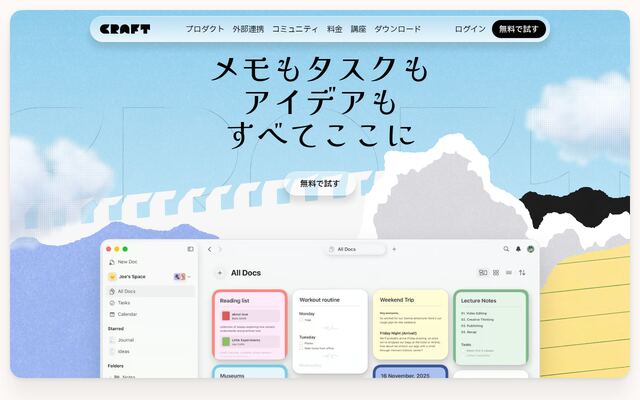Go to コミュニティ in the navigation
Viewport: 640px width, 400px height.
click(295, 29)
